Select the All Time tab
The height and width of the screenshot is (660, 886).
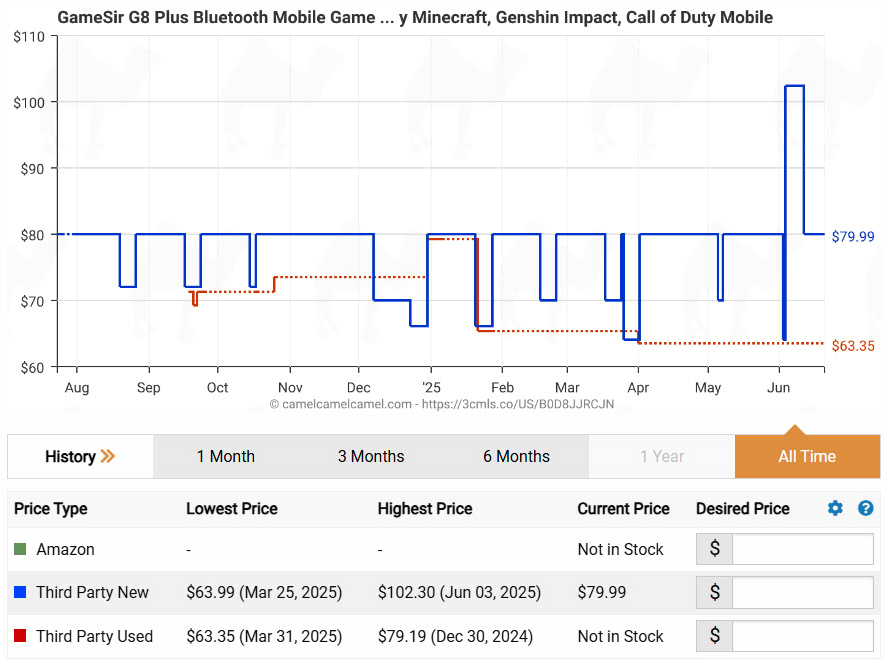(x=807, y=457)
